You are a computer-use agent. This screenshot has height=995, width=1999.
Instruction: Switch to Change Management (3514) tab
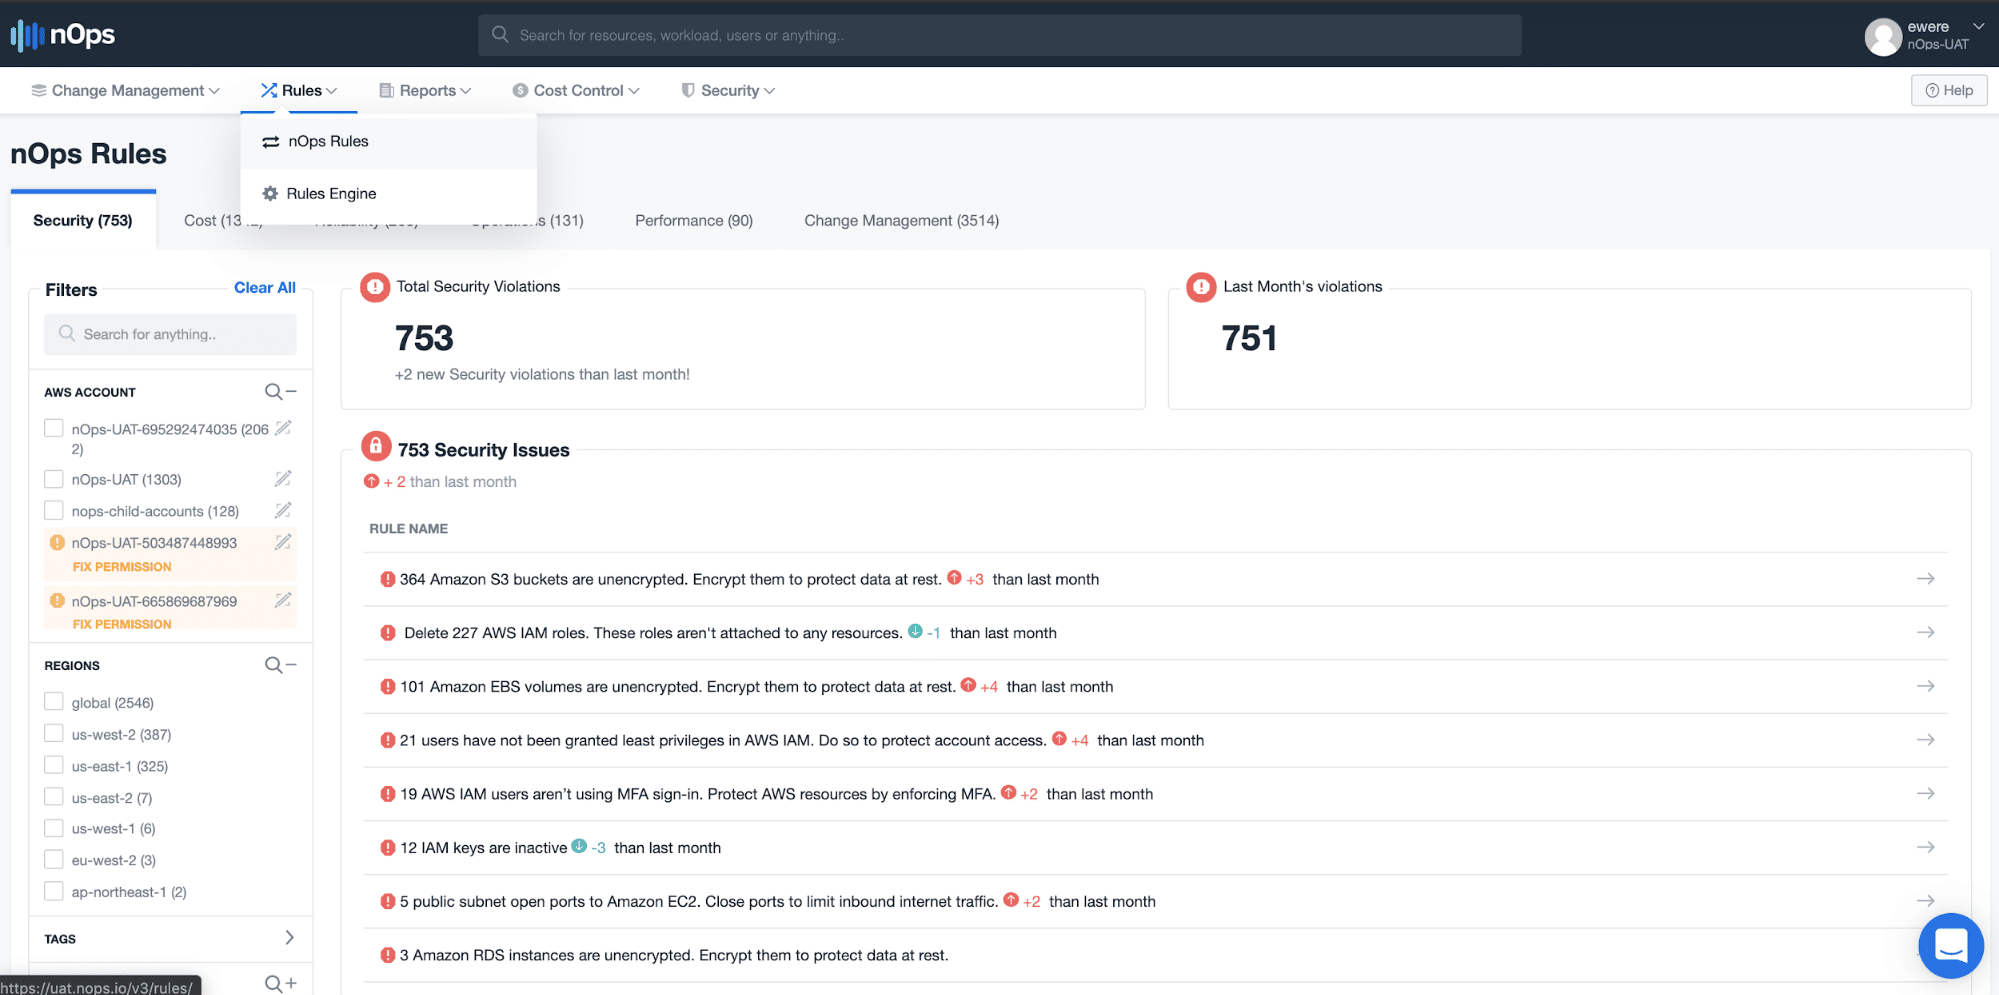901,220
